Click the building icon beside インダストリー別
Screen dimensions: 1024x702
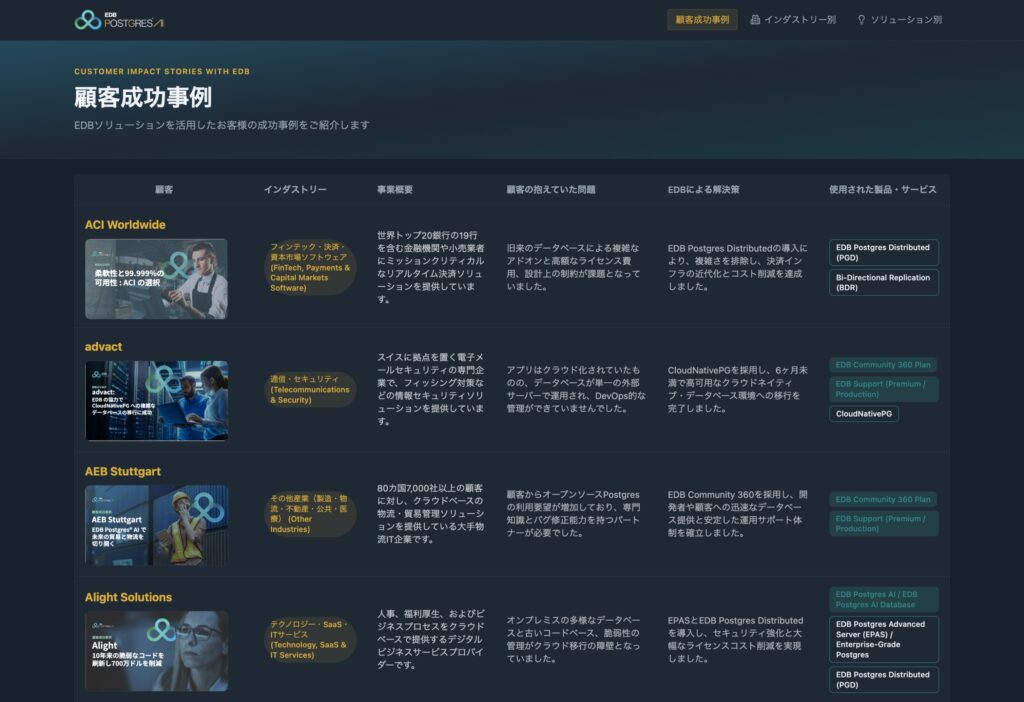coord(755,20)
